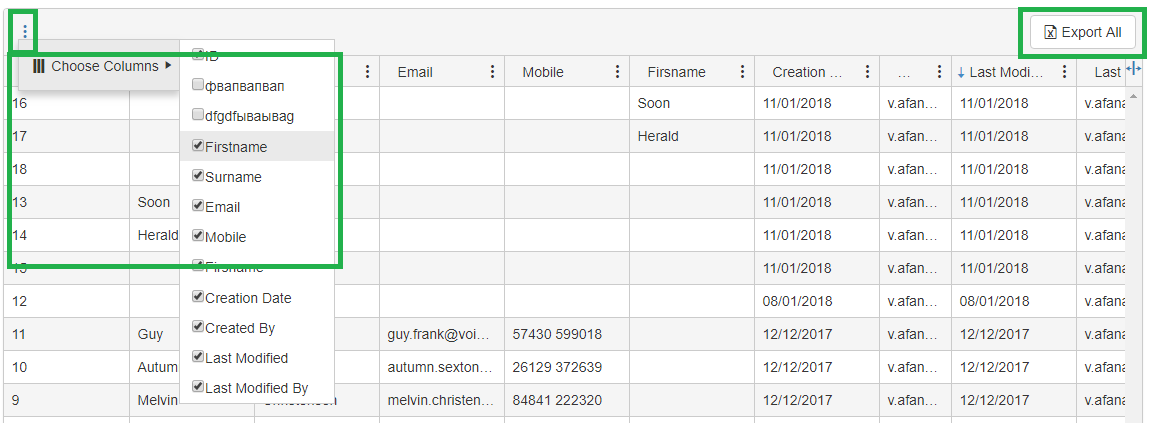
Task: Uncheck the Surname column checkbox
Action: pyautogui.click(x=198, y=177)
